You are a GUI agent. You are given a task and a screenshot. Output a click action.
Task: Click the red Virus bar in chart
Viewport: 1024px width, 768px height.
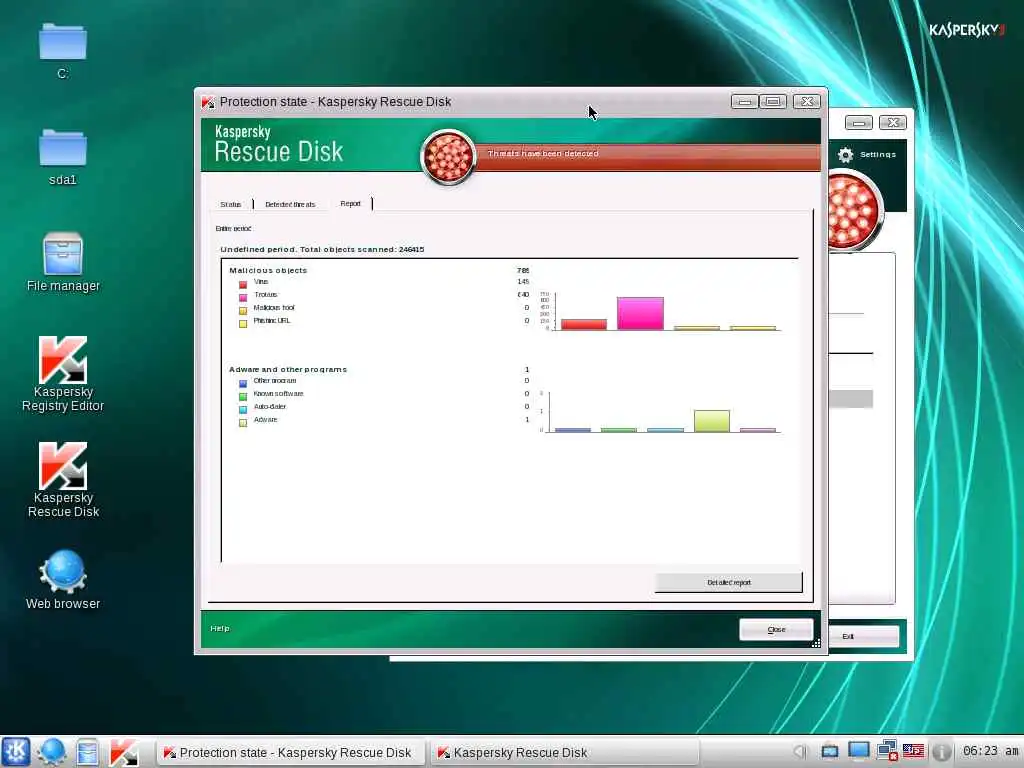(584, 324)
